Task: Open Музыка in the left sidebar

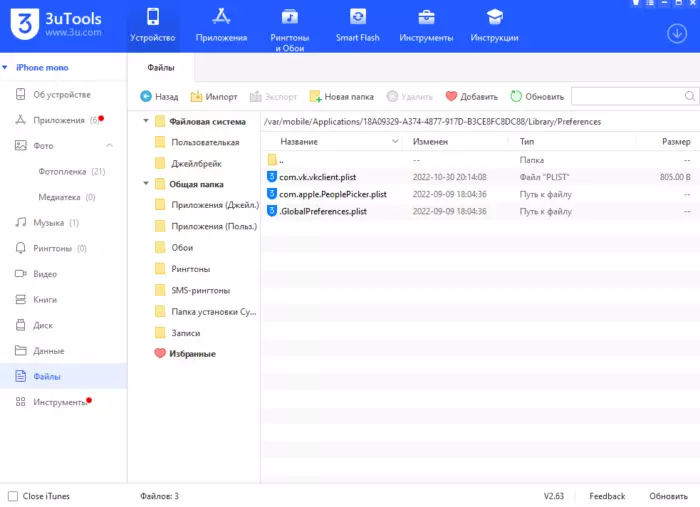Action: pos(48,222)
